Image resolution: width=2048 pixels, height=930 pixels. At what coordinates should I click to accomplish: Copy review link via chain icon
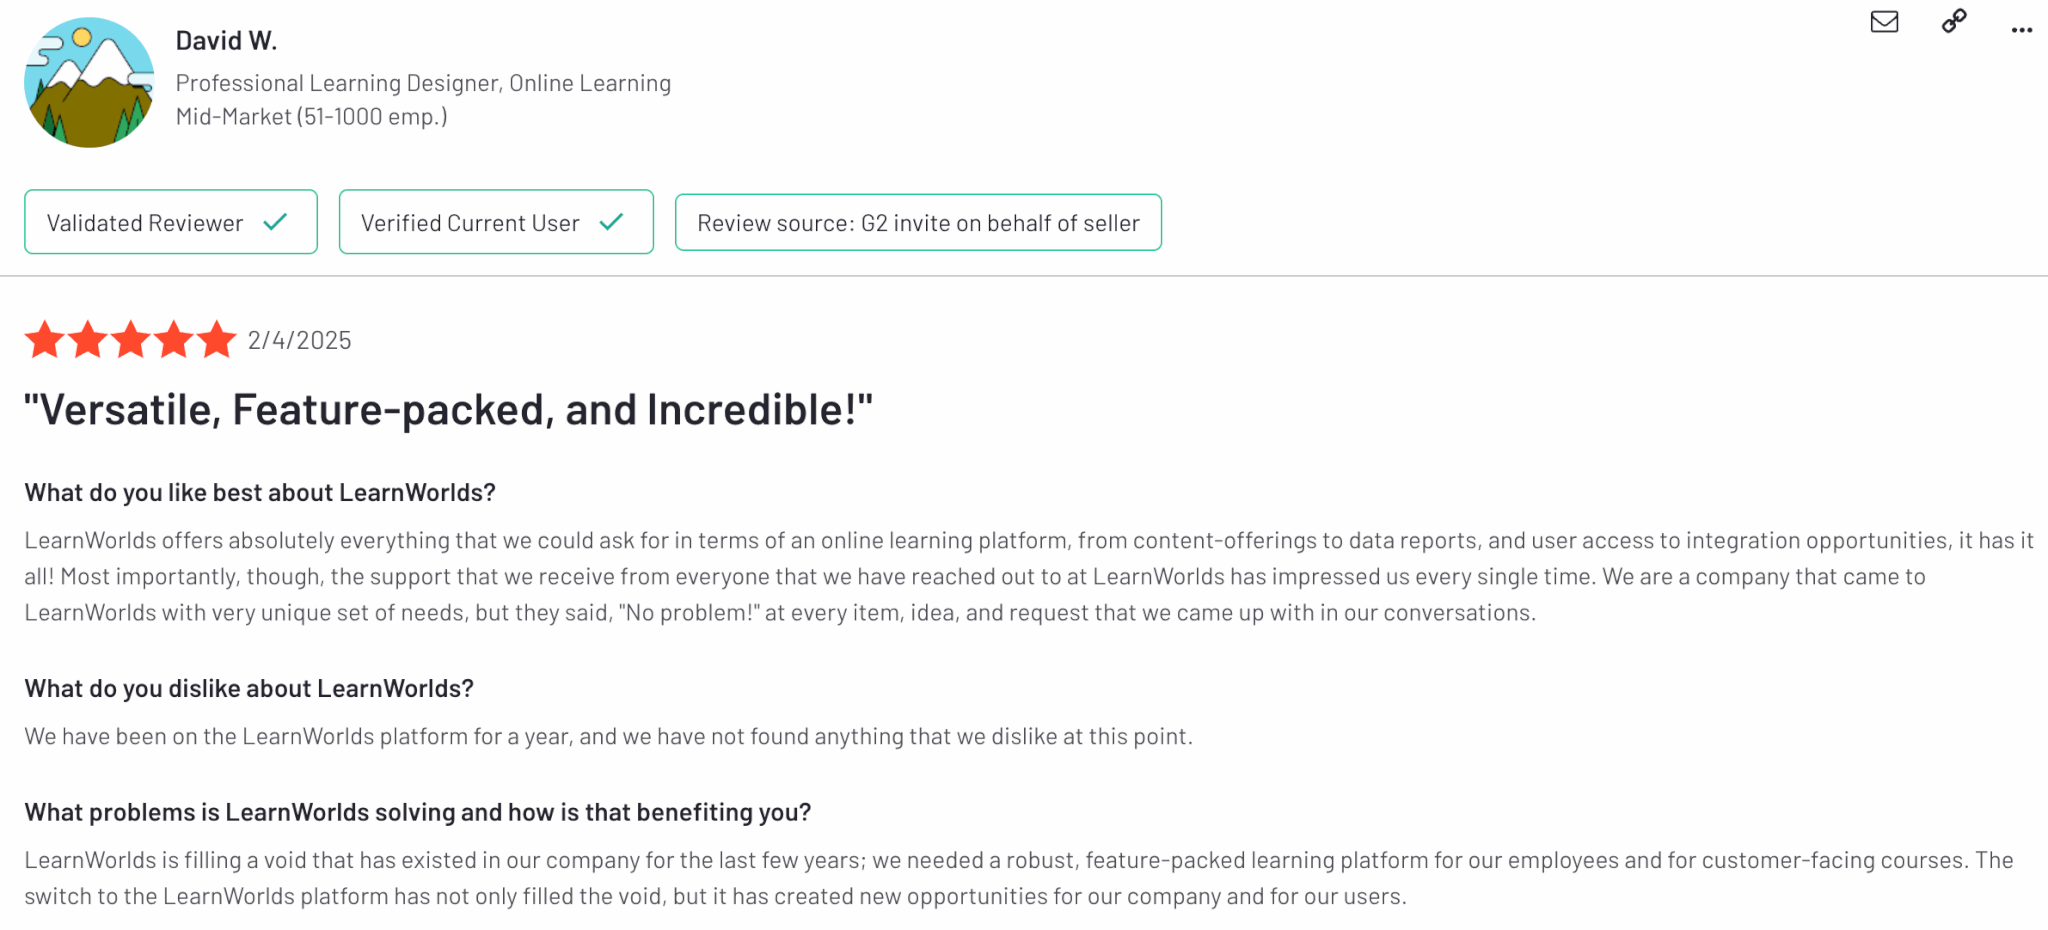1954,22
